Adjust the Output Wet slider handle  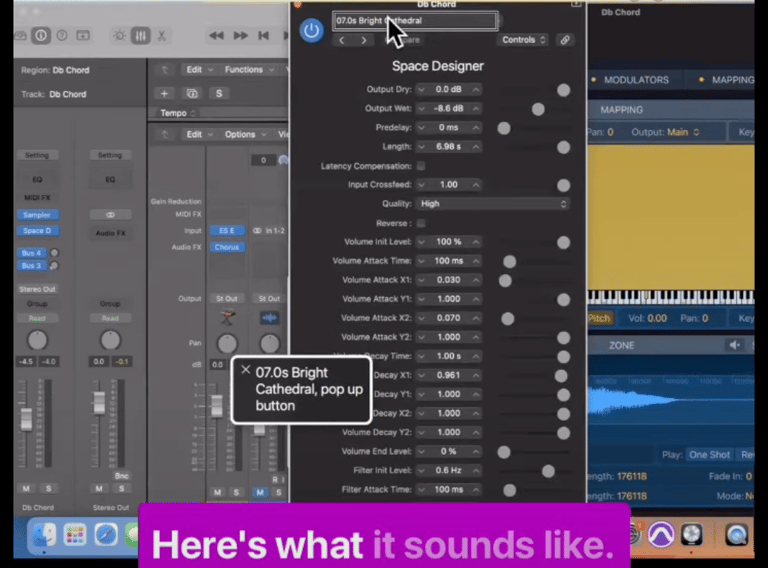(x=538, y=109)
